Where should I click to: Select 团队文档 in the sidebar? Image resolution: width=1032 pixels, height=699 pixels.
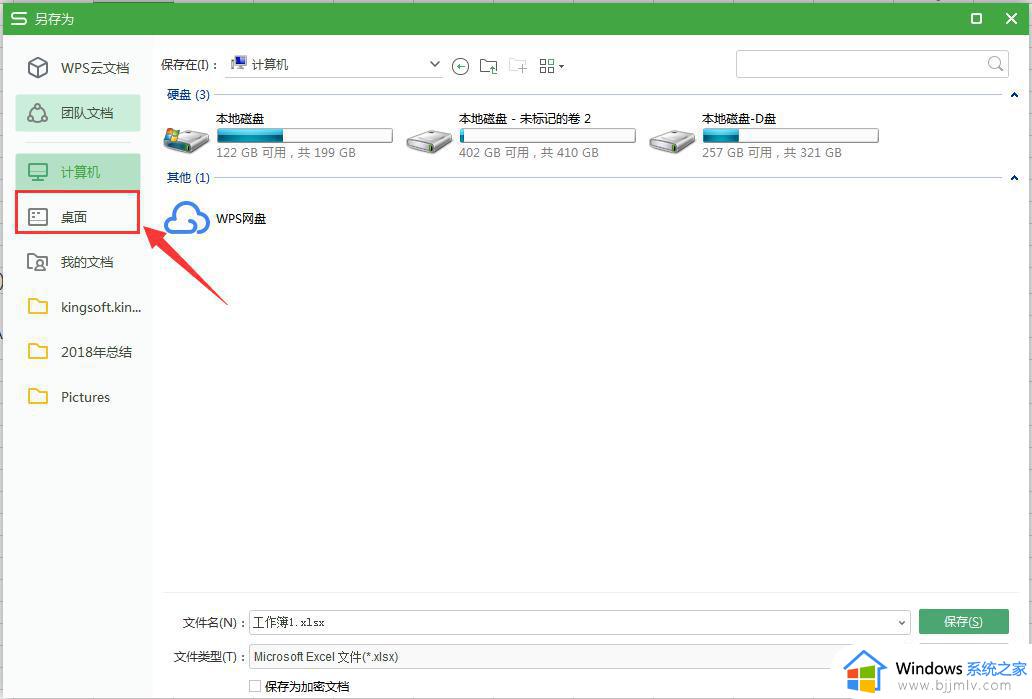(x=78, y=113)
